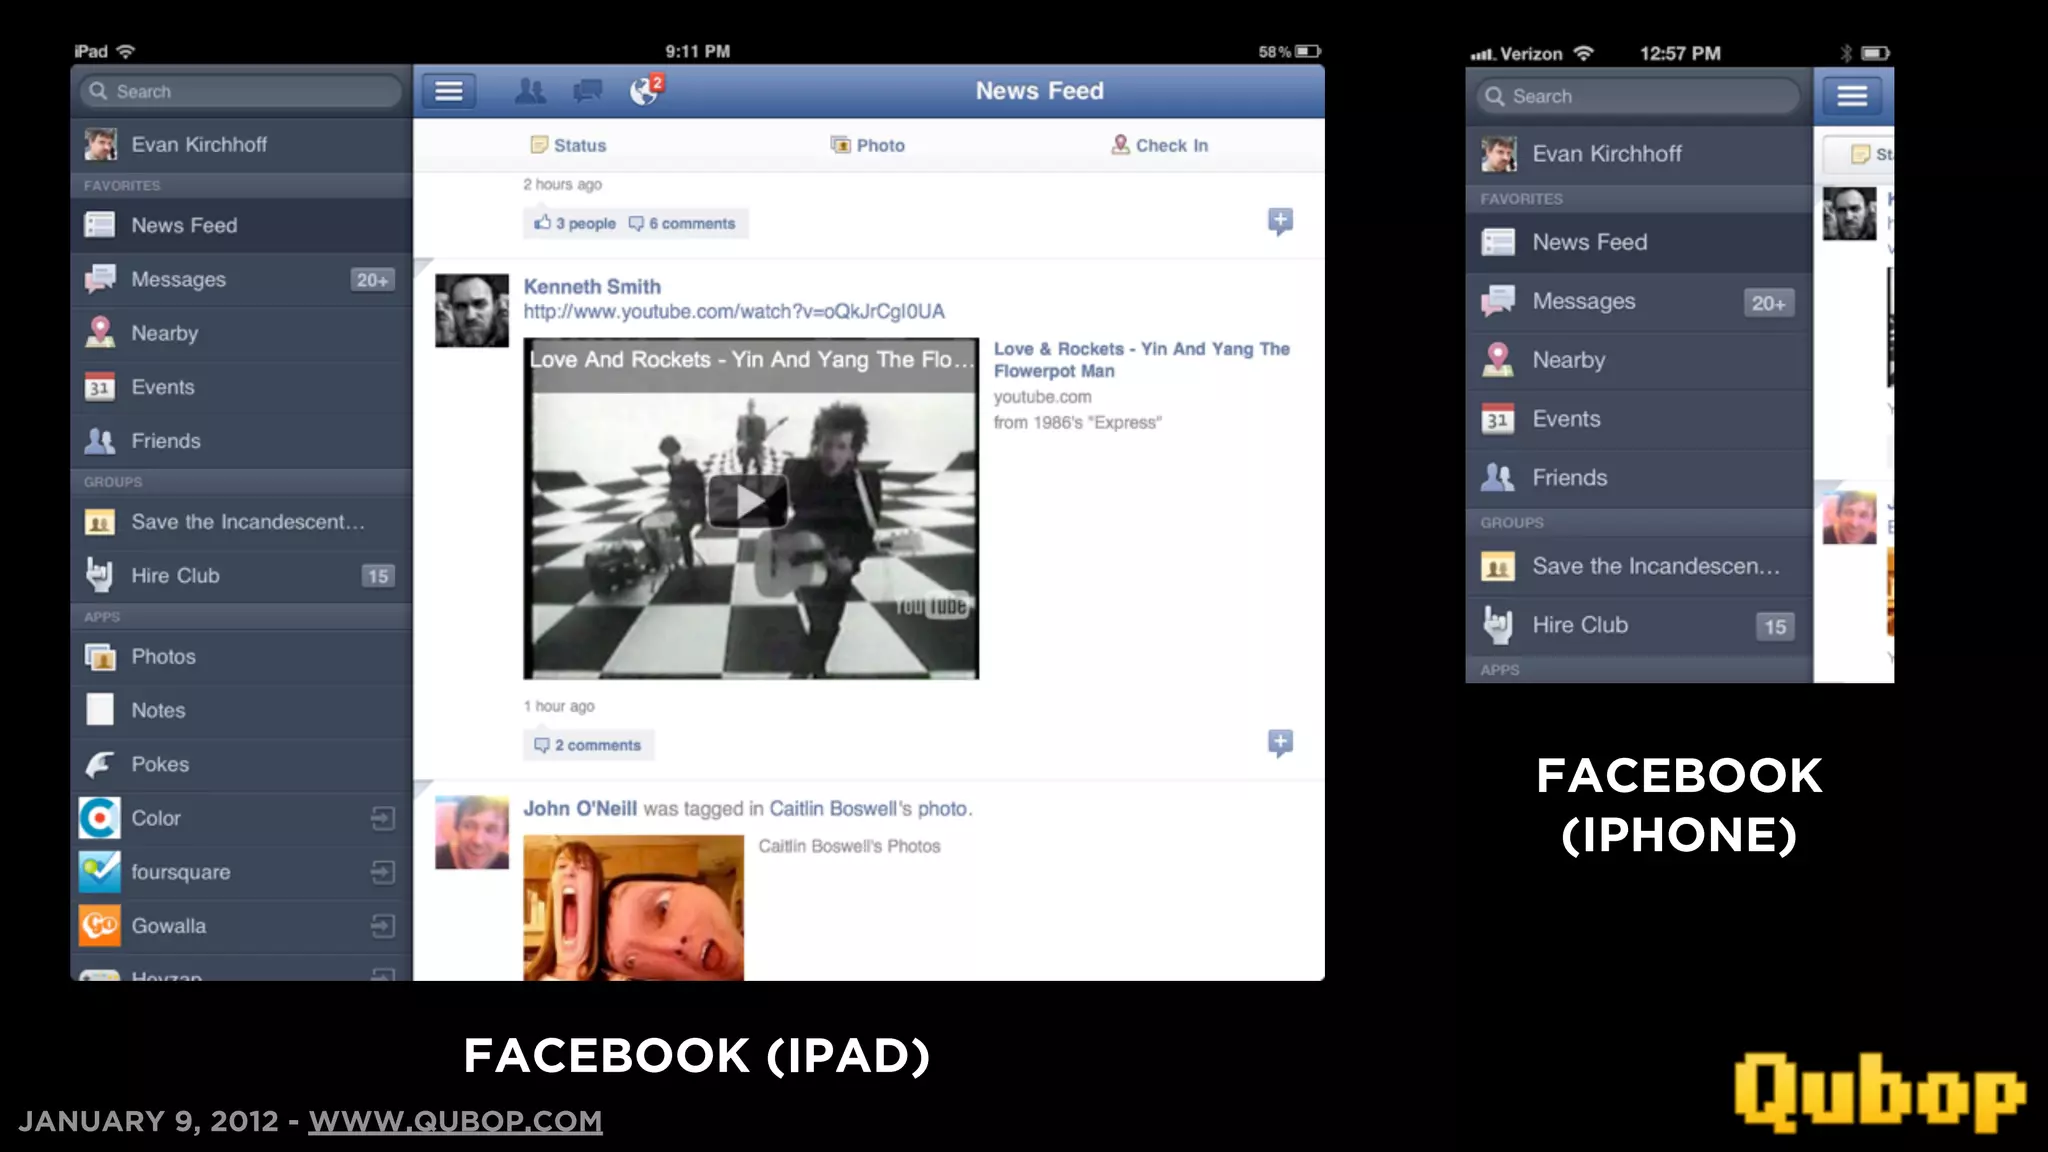Screen dimensions: 2048x1152
Task: Open Color app in iPad sidebar
Action: (x=241, y=819)
